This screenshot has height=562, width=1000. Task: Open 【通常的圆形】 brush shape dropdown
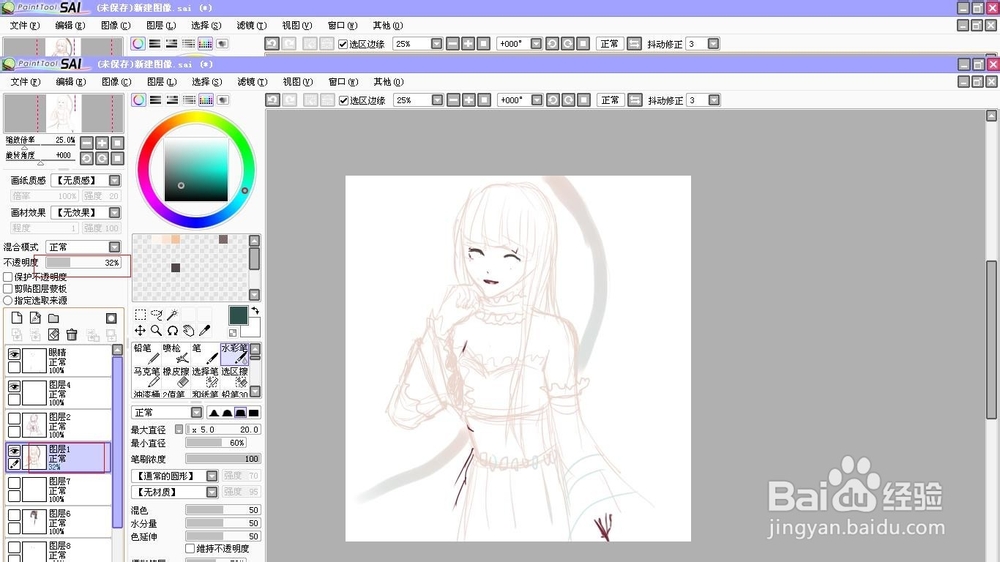212,476
